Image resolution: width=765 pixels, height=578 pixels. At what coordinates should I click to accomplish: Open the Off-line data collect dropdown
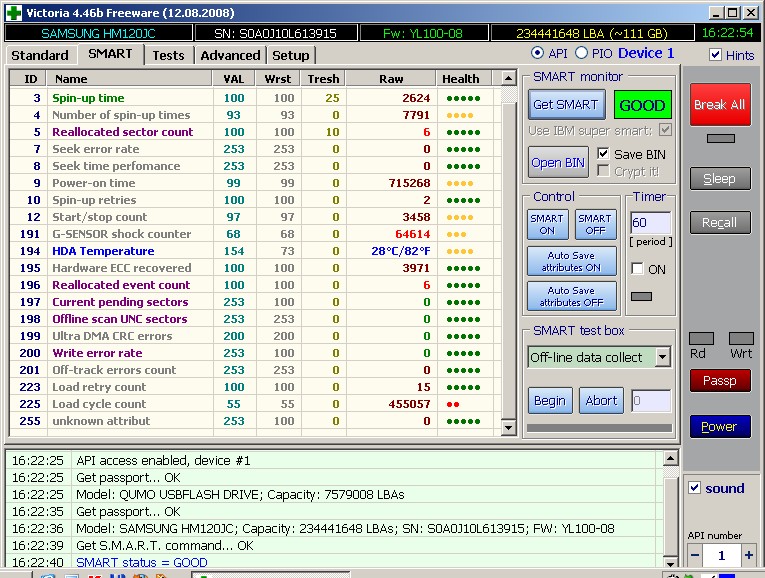663,357
